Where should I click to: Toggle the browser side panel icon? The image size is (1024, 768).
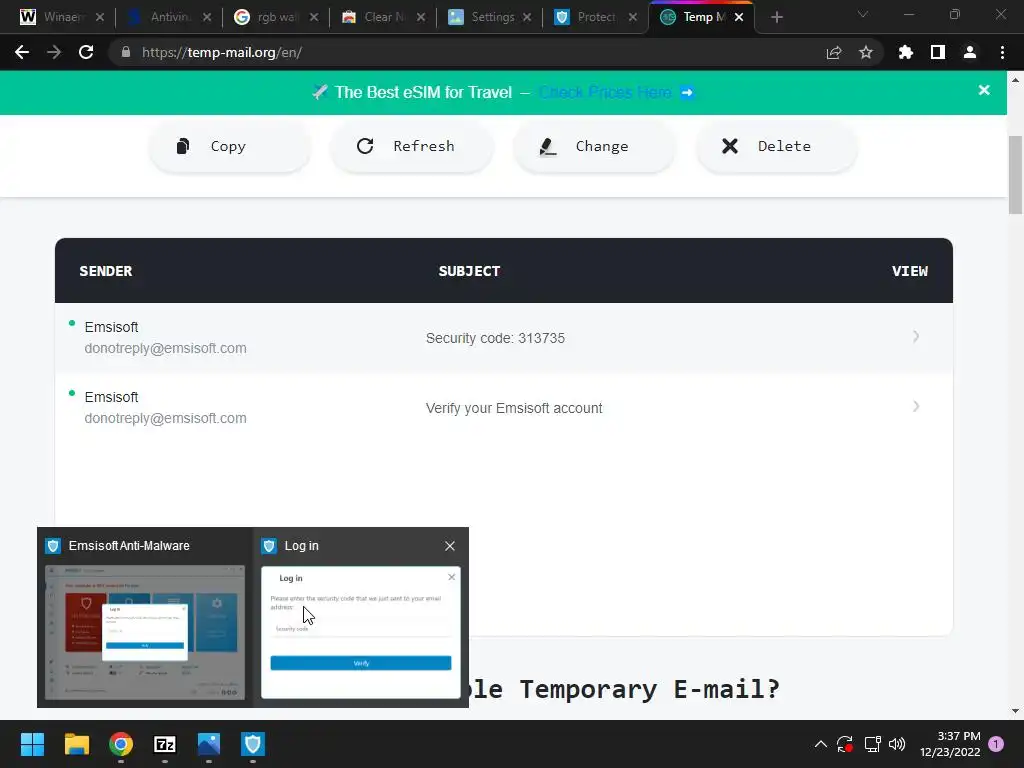pyautogui.click(x=938, y=52)
